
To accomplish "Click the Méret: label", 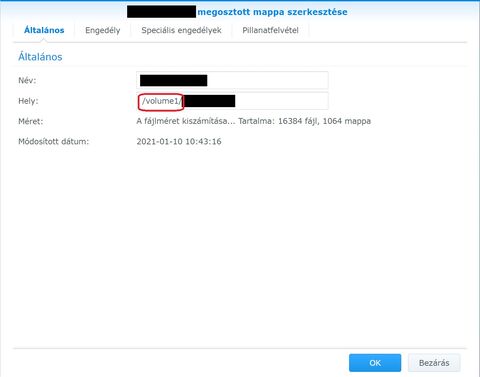I will (x=31, y=121).
